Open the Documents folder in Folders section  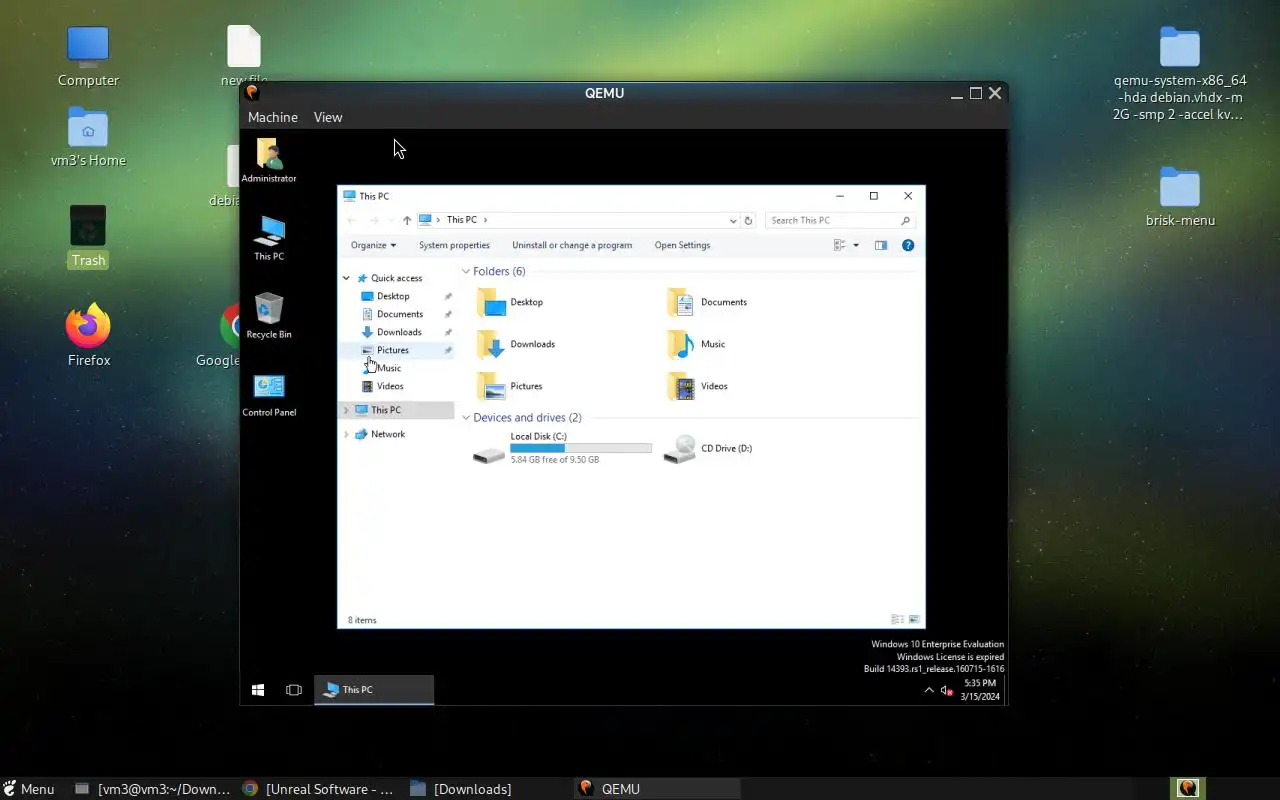[707, 302]
